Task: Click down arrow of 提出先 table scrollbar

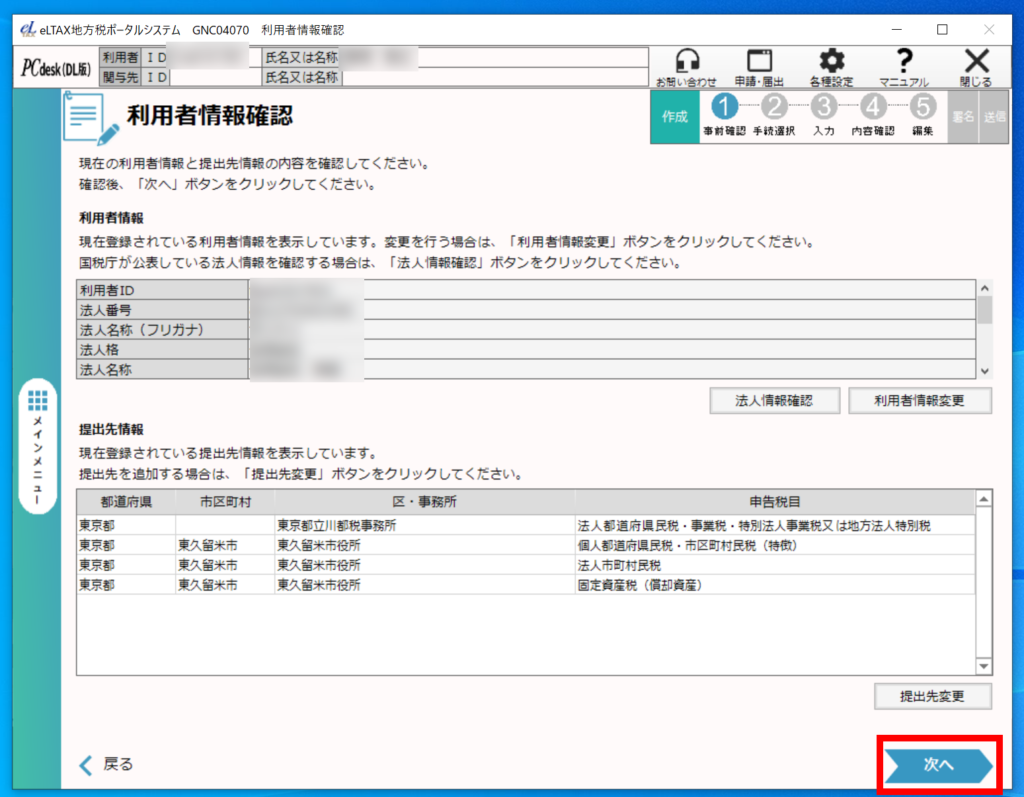Action: (983, 666)
